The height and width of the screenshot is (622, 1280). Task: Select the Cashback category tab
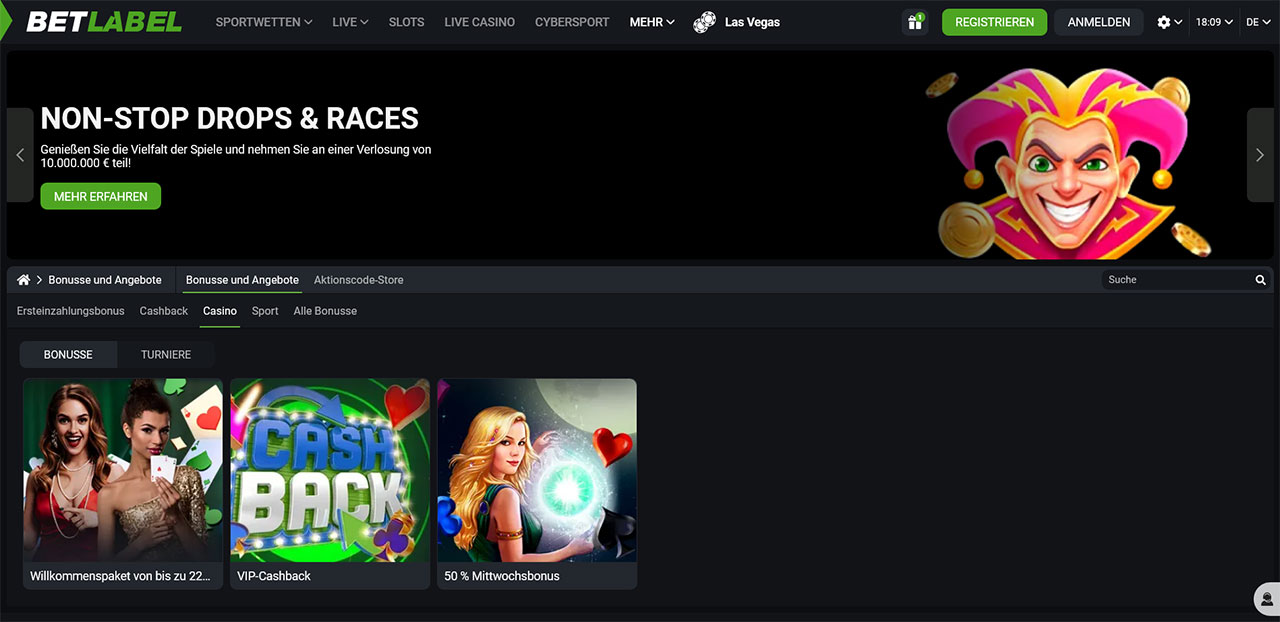164,311
